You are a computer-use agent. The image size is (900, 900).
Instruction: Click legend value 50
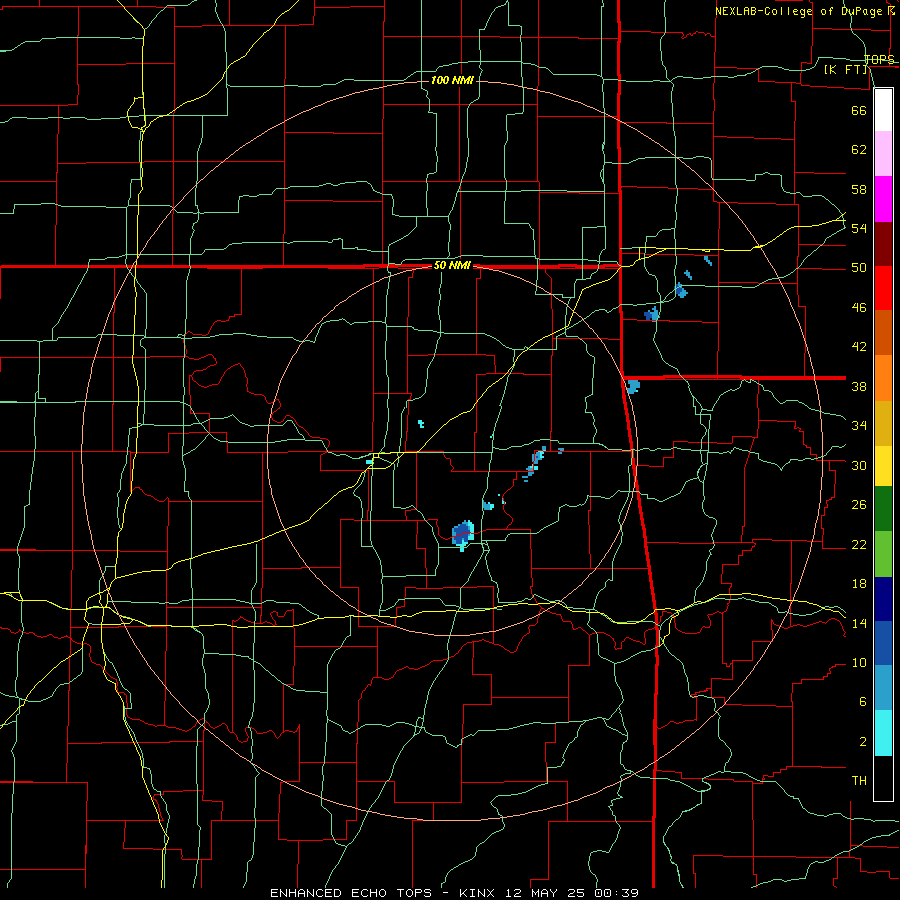pyautogui.click(x=859, y=268)
